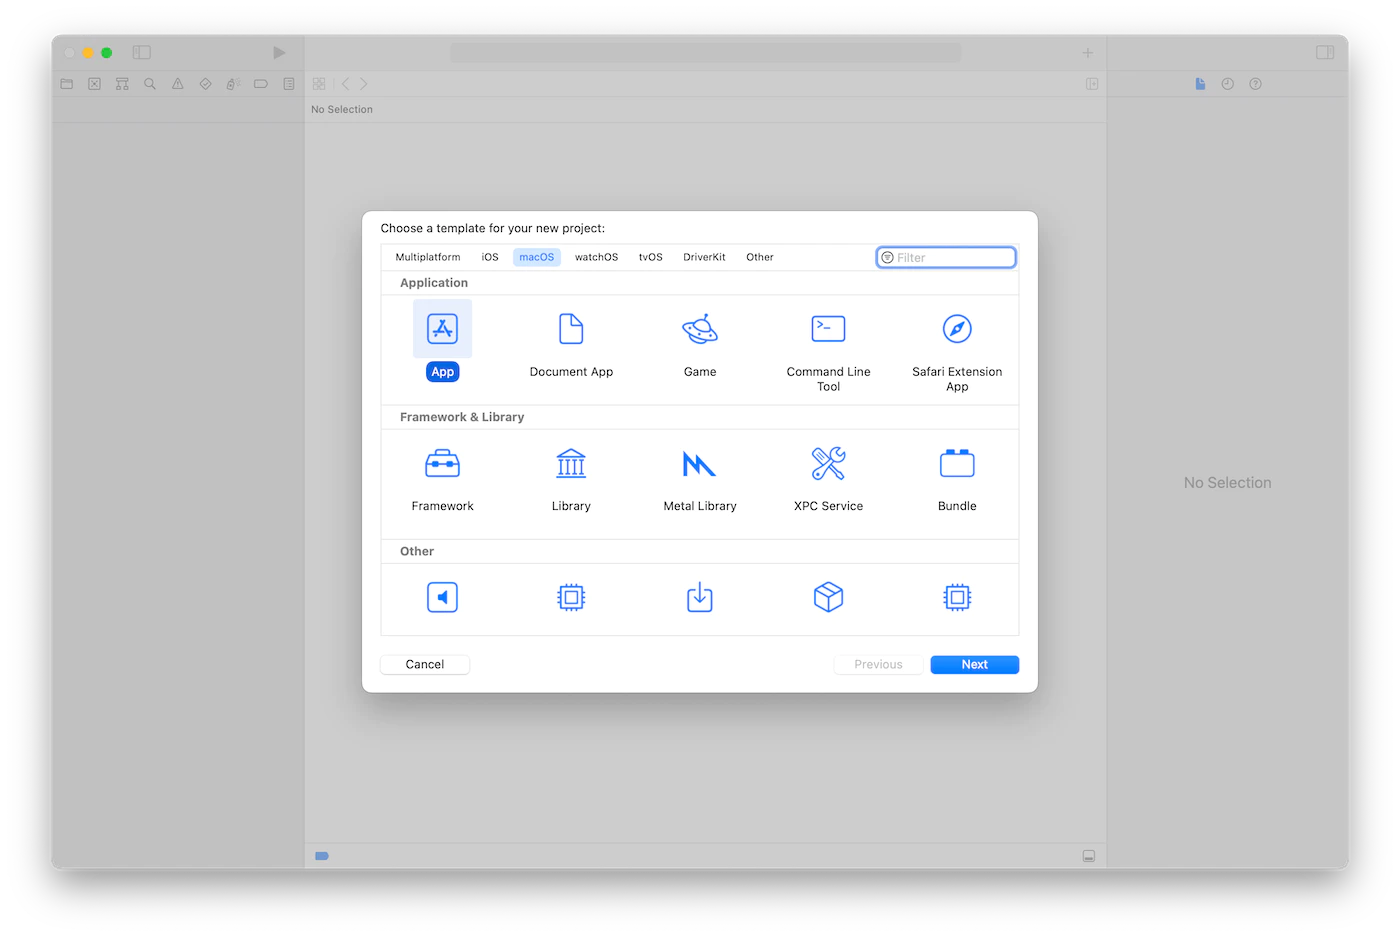This screenshot has width=1400, height=937.
Task: Click the Other section header in templates
Action: coord(417,551)
